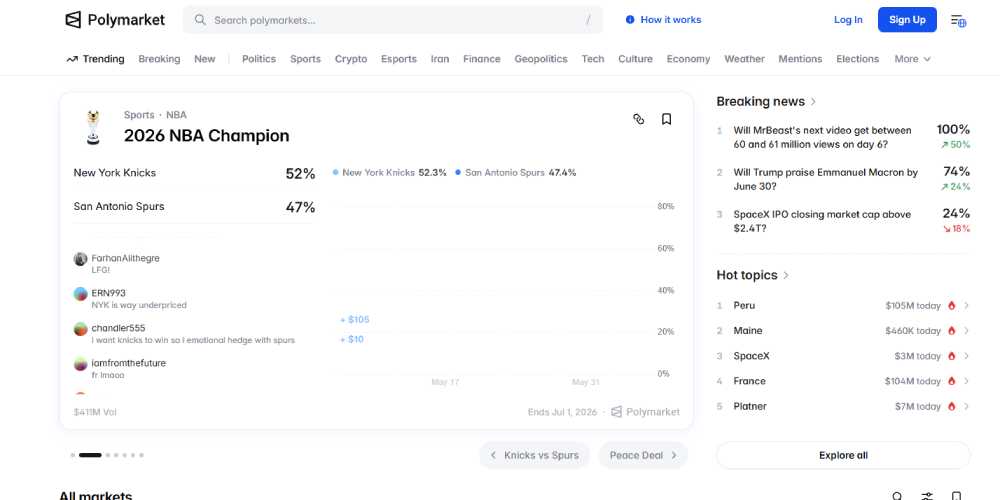Open the 2026 NBA Champion market
The height and width of the screenshot is (500, 1000).
207,135
